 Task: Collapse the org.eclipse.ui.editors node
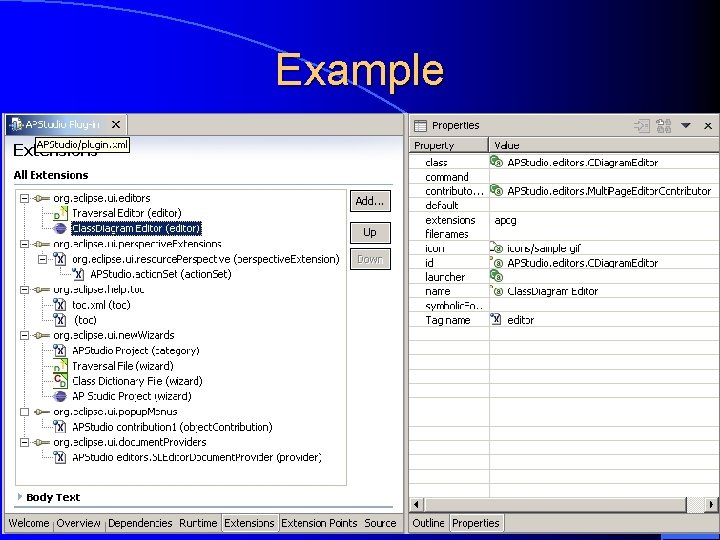coord(25,198)
